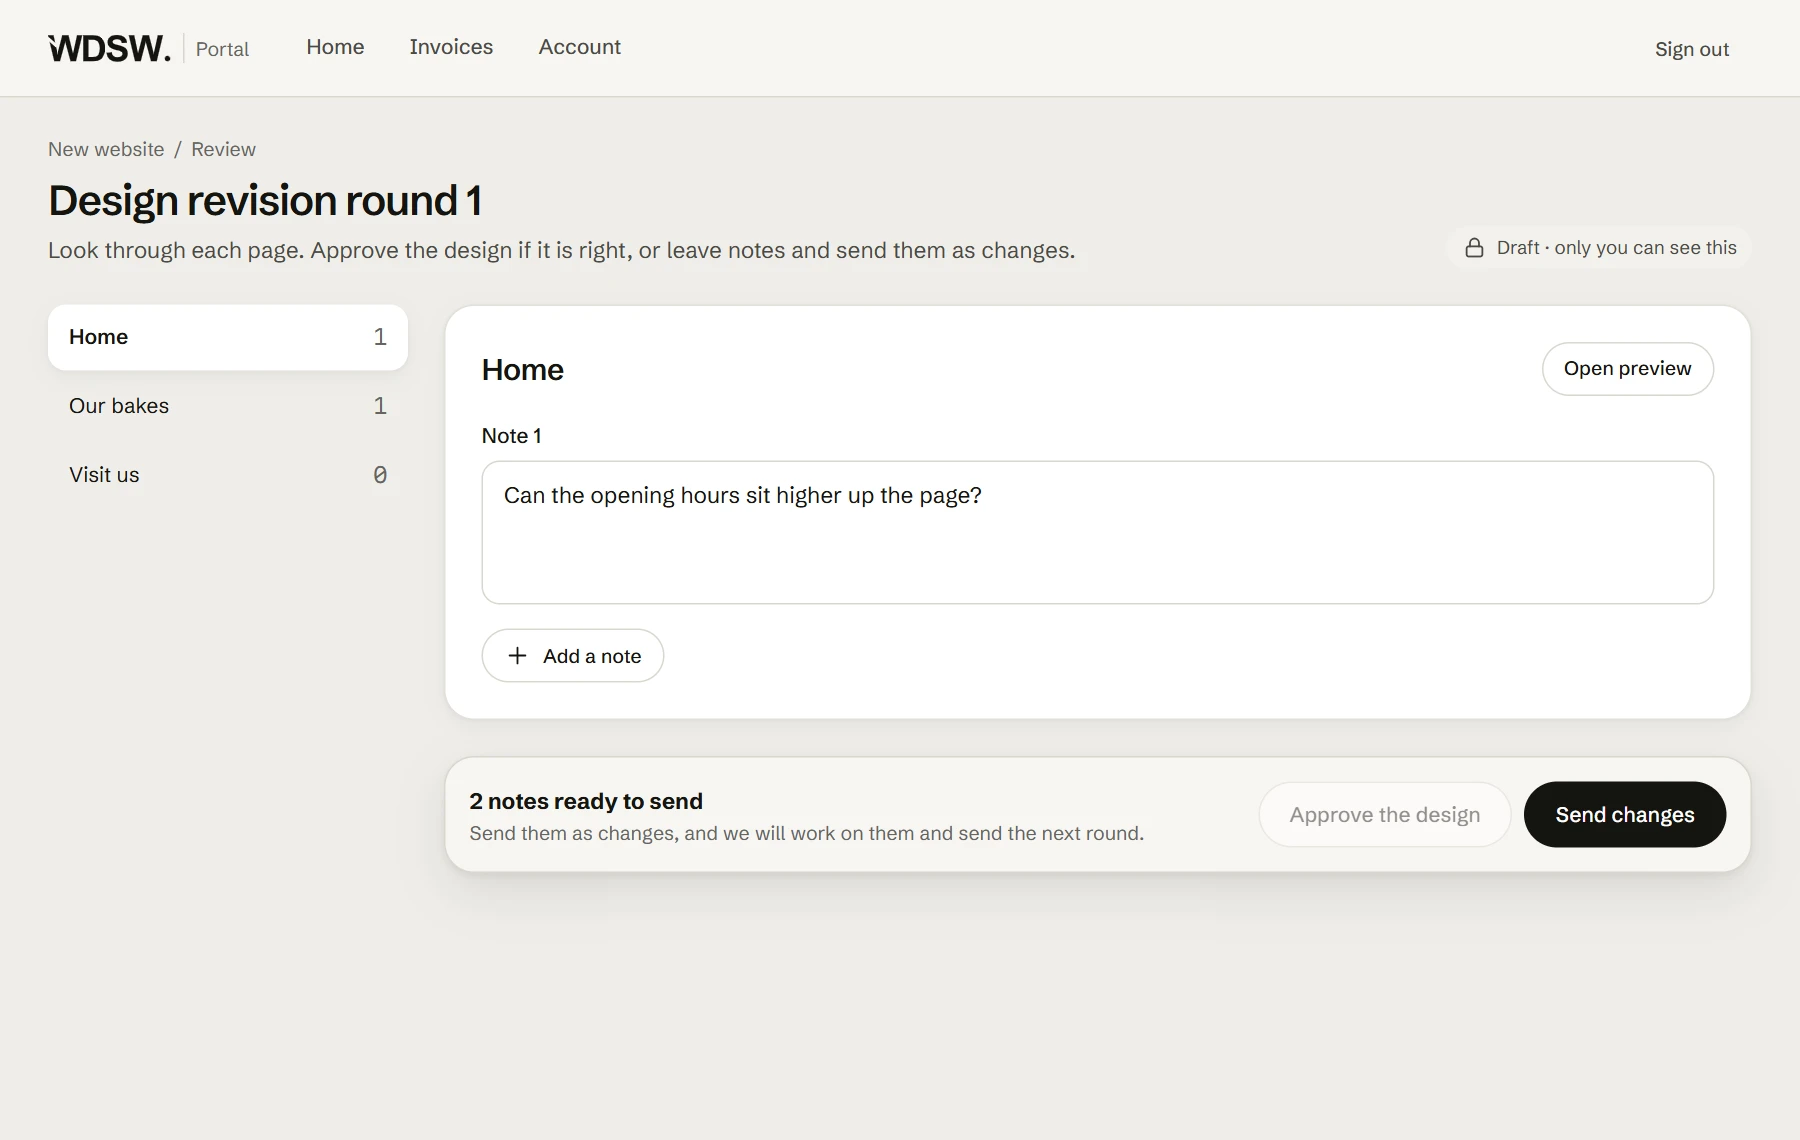Click Send changes
The image size is (1800, 1140).
coord(1625,815)
